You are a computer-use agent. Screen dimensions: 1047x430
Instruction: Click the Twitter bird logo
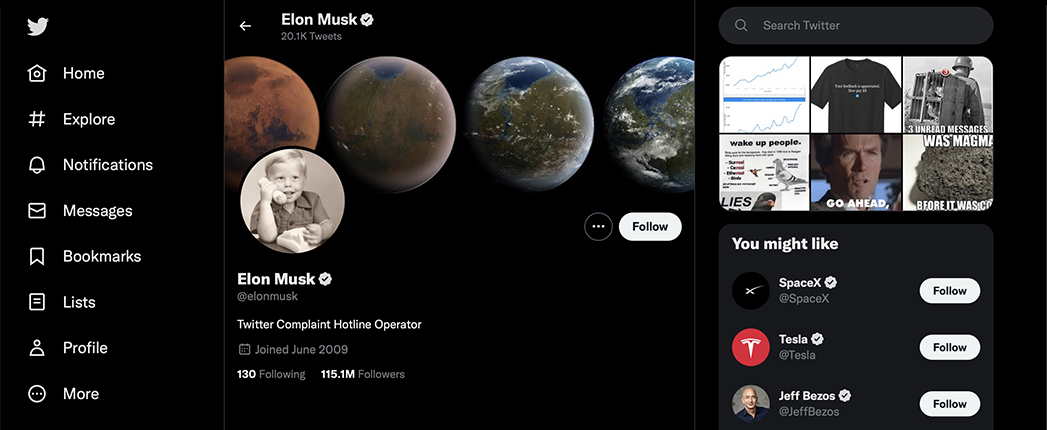[37, 27]
